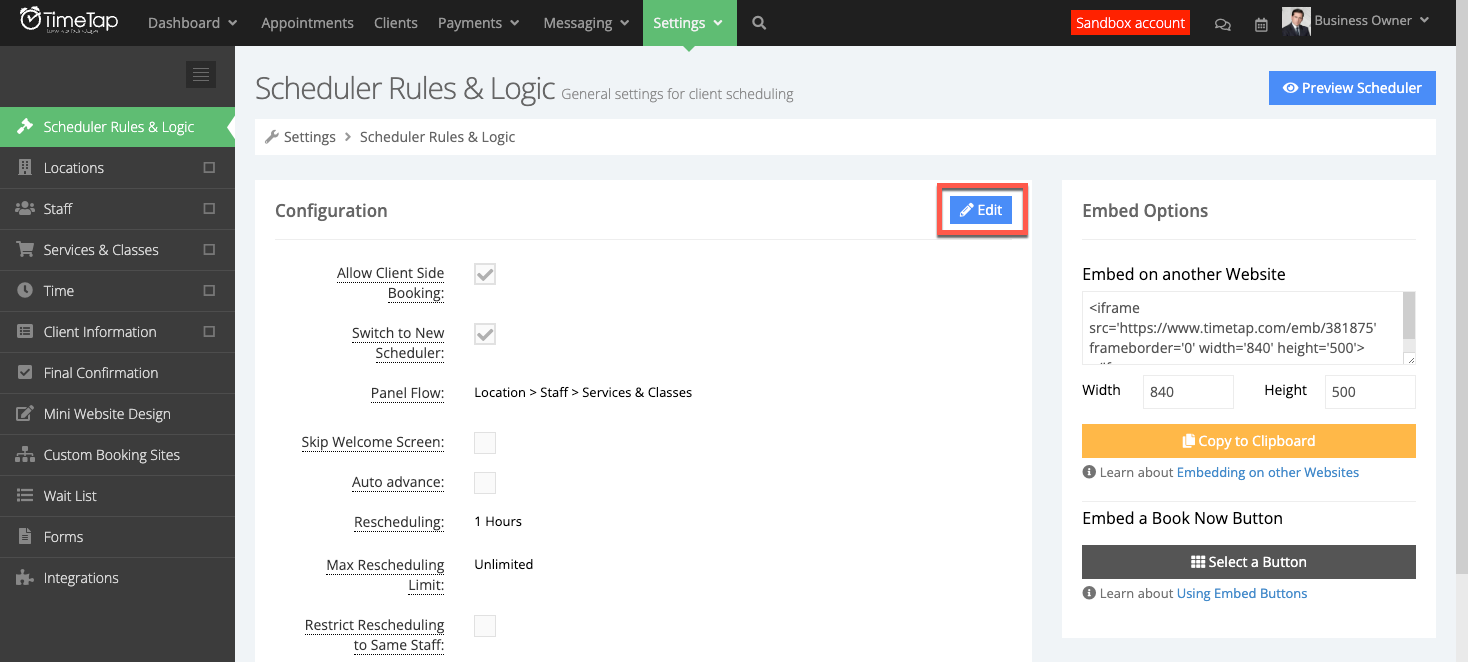Screen dimensions: 1468x662
Task: Open Mini Website Design settings
Action: coord(107,414)
